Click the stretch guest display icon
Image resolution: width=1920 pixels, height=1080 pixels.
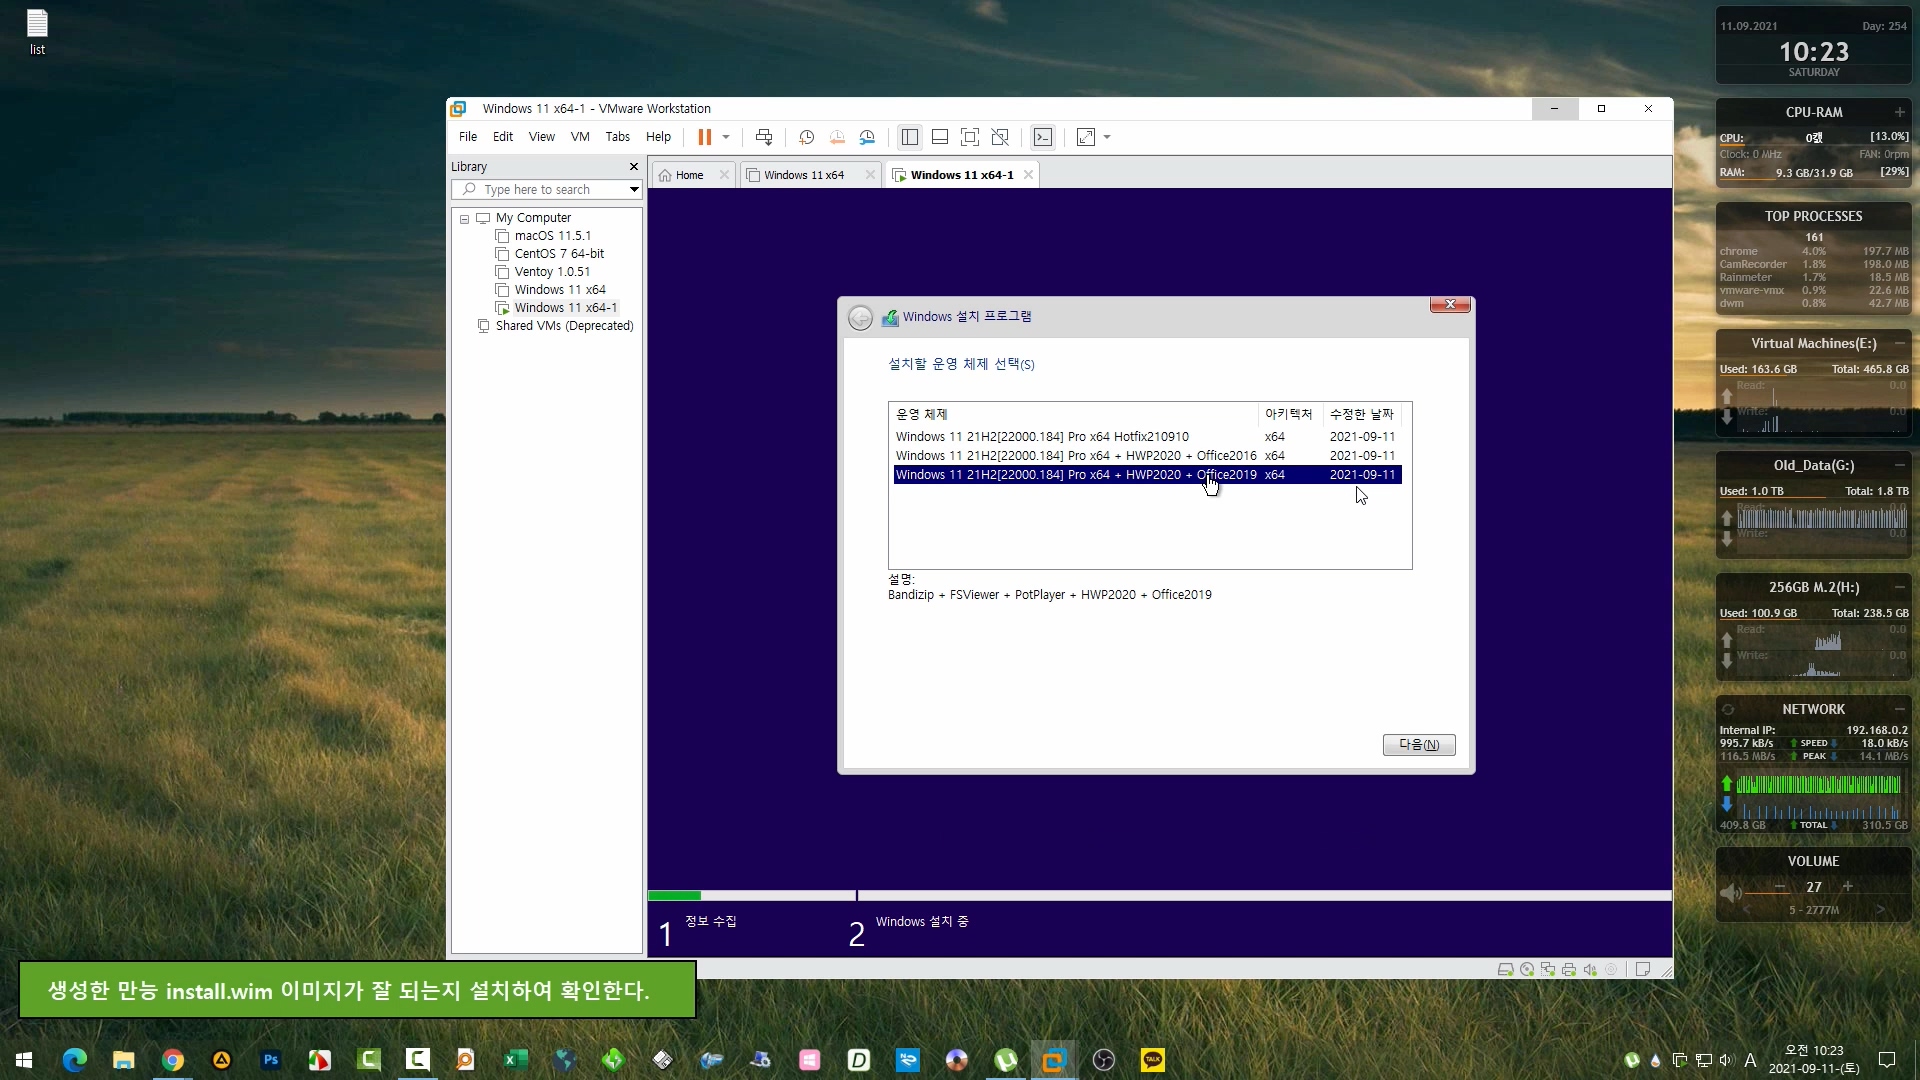coord(1086,137)
